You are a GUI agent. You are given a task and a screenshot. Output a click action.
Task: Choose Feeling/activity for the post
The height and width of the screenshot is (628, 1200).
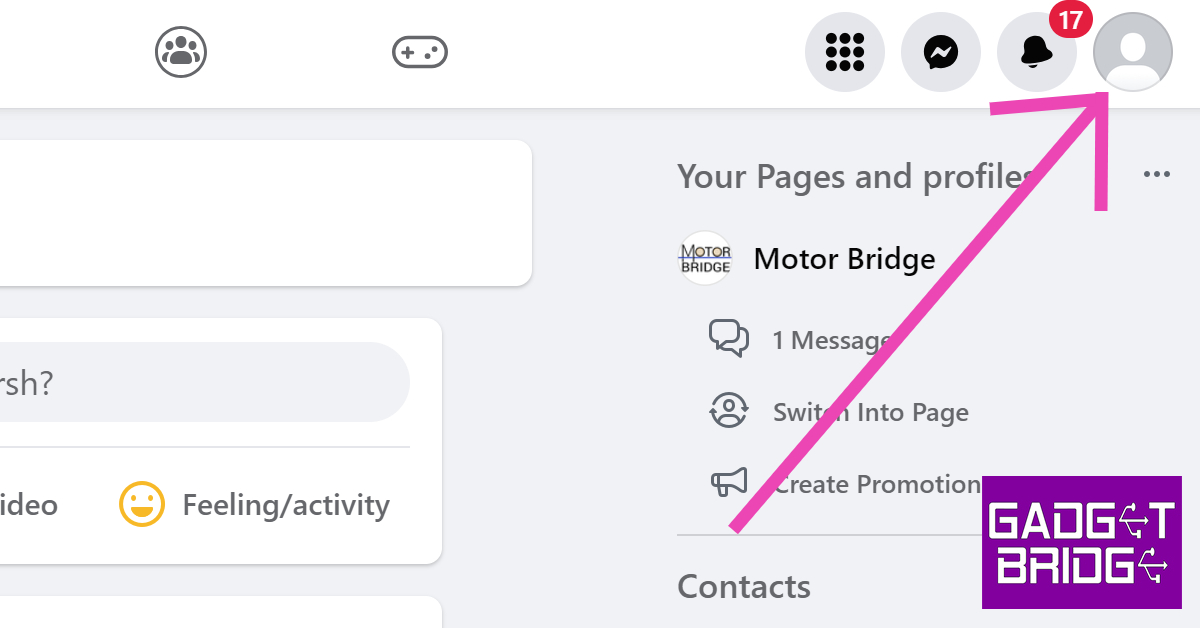coord(285,505)
